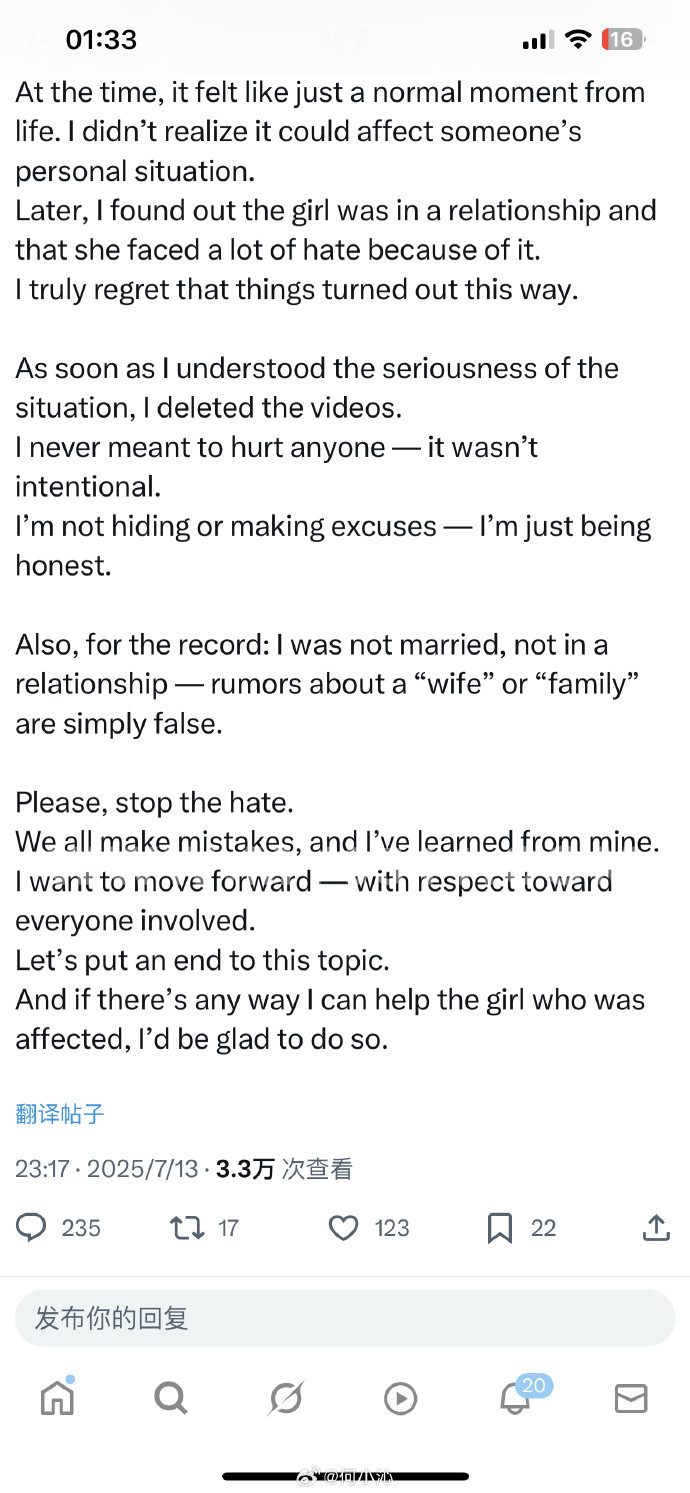Go to Home tab in bottom bar
The image size is (690, 1493).
(57, 1398)
